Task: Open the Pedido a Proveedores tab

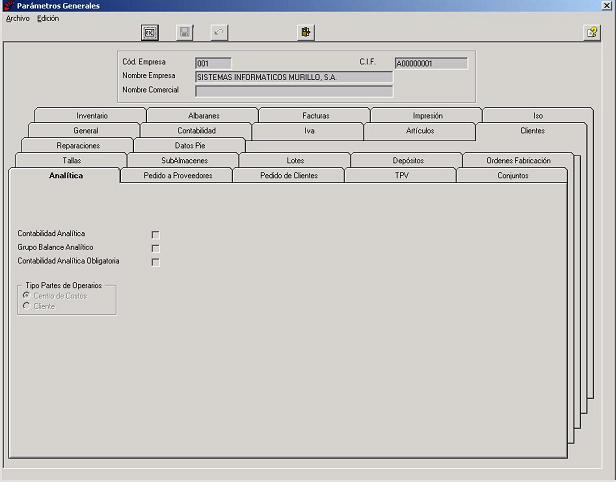Action: click(x=178, y=175)
